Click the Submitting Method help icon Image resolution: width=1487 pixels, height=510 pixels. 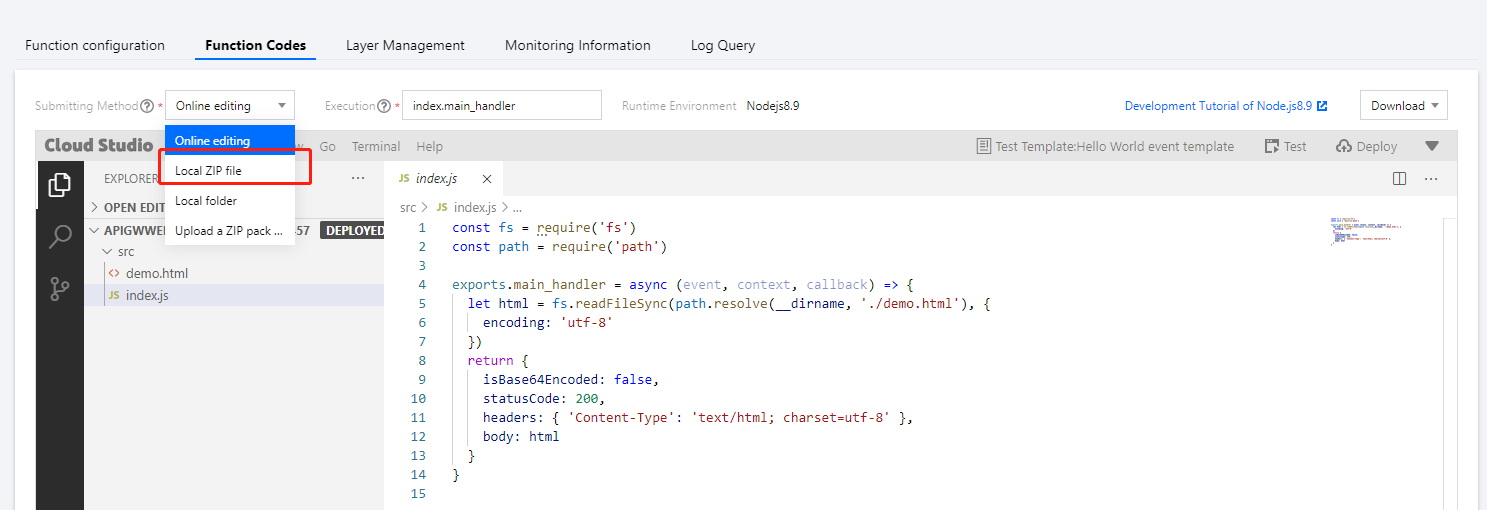(147, 106)
